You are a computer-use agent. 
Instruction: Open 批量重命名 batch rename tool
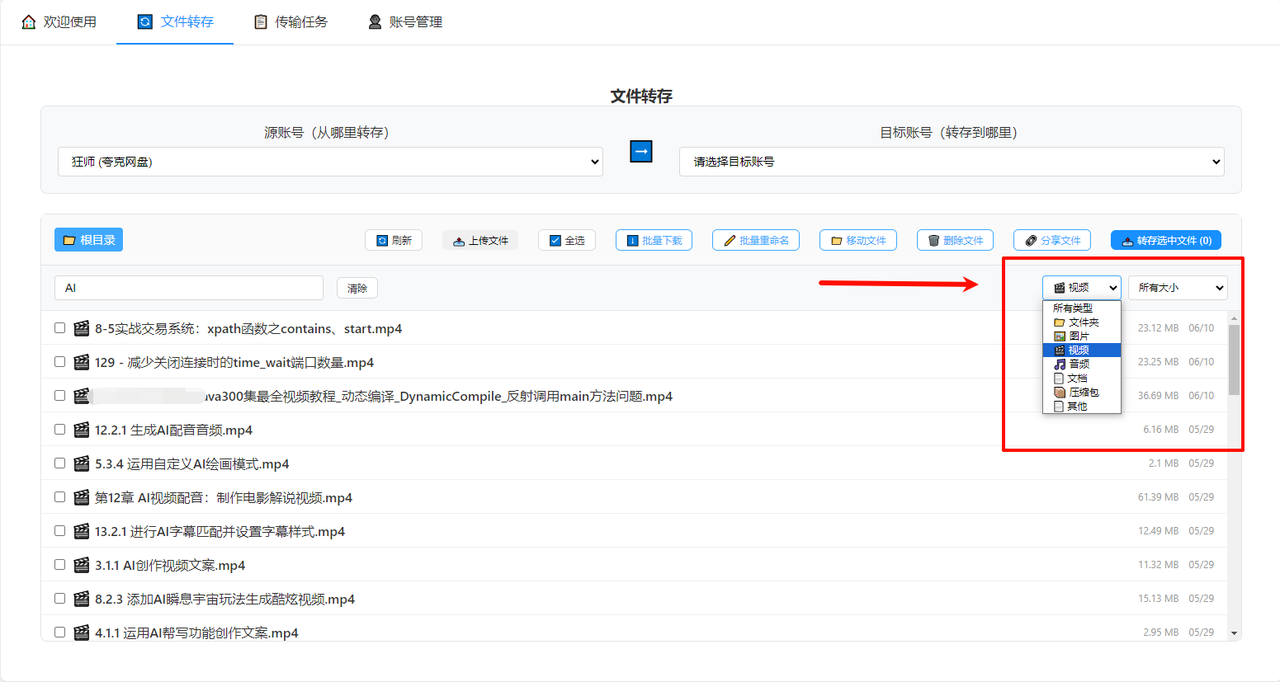(756, 240)
